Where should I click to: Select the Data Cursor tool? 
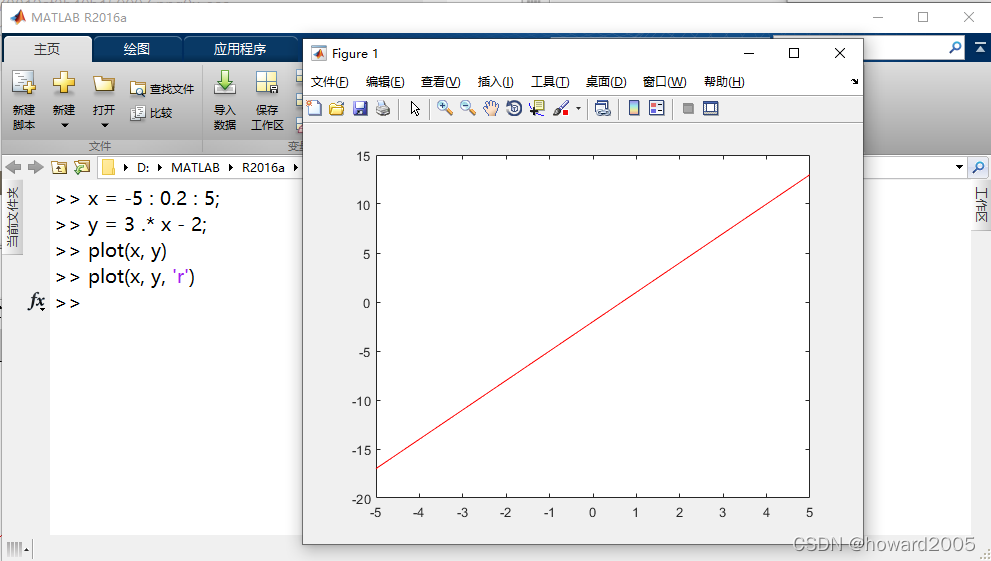coord(537,109)
